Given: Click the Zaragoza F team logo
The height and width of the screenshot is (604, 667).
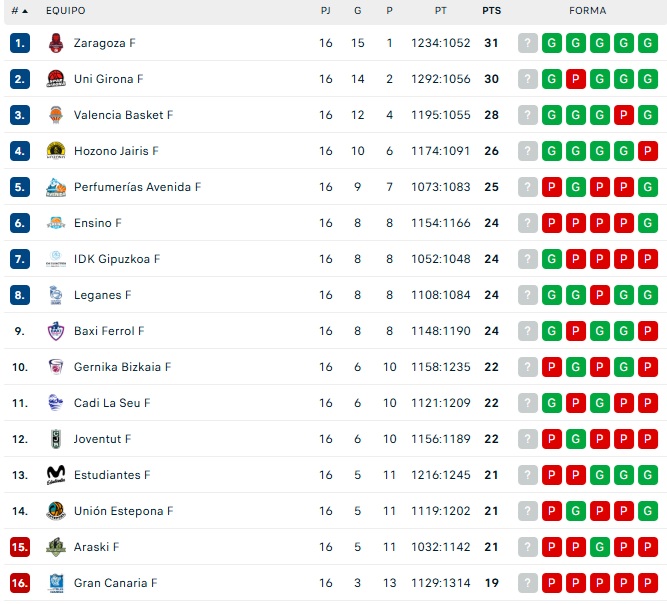Looking at the screenshot, I should [56, 43].
